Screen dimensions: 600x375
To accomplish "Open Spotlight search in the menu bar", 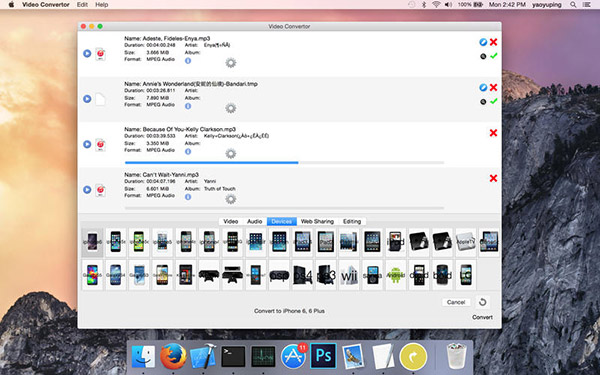I will click(x=573, y=5).
